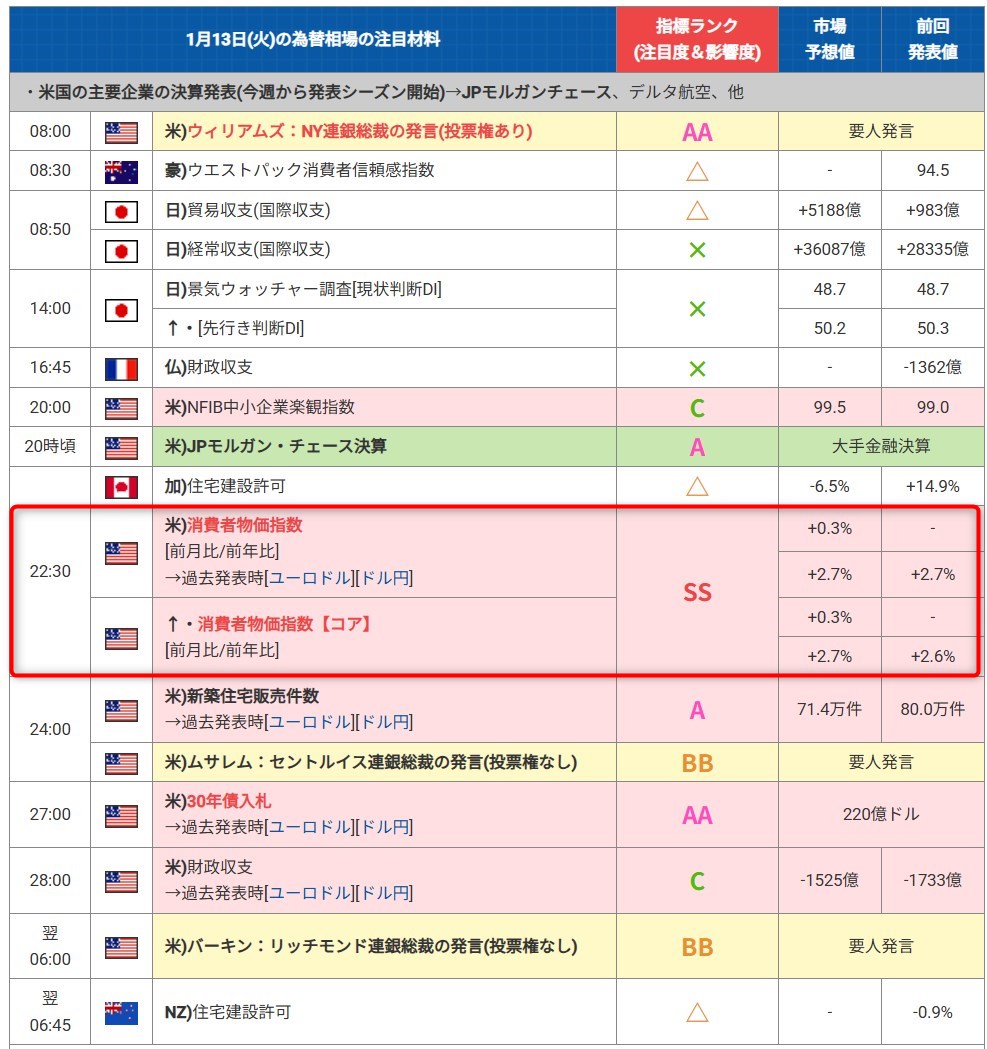Image resolution: width=987 pixels, height=1049 pixels.
Task: Click the Australian flag beside ウエストパック消費者信頼感指数
Action: (x=121, y=171)
